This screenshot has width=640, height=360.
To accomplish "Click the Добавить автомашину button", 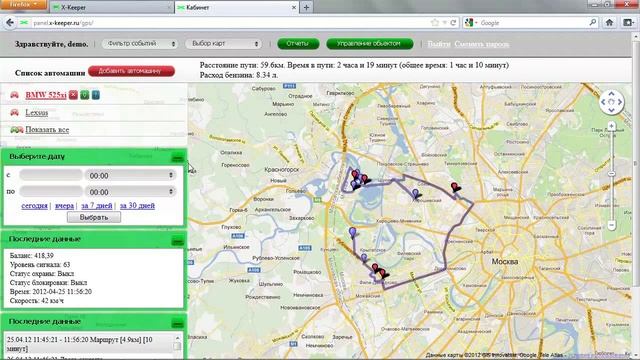I will click(131, 71).
